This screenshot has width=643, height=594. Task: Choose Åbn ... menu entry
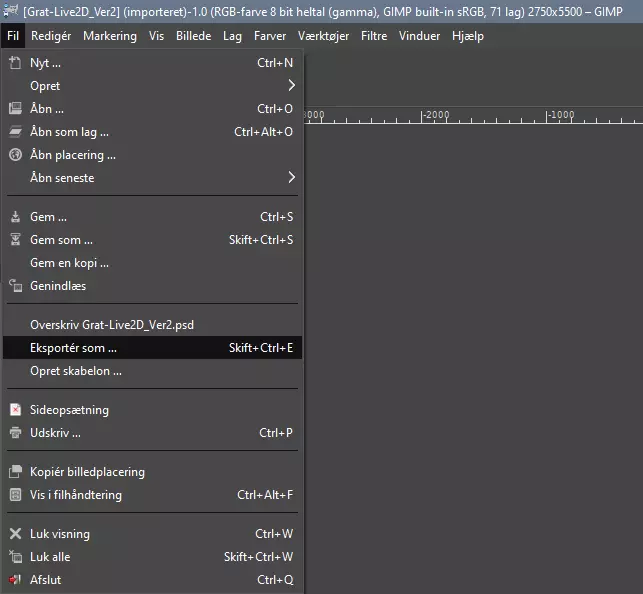click(x=152, y=109)
